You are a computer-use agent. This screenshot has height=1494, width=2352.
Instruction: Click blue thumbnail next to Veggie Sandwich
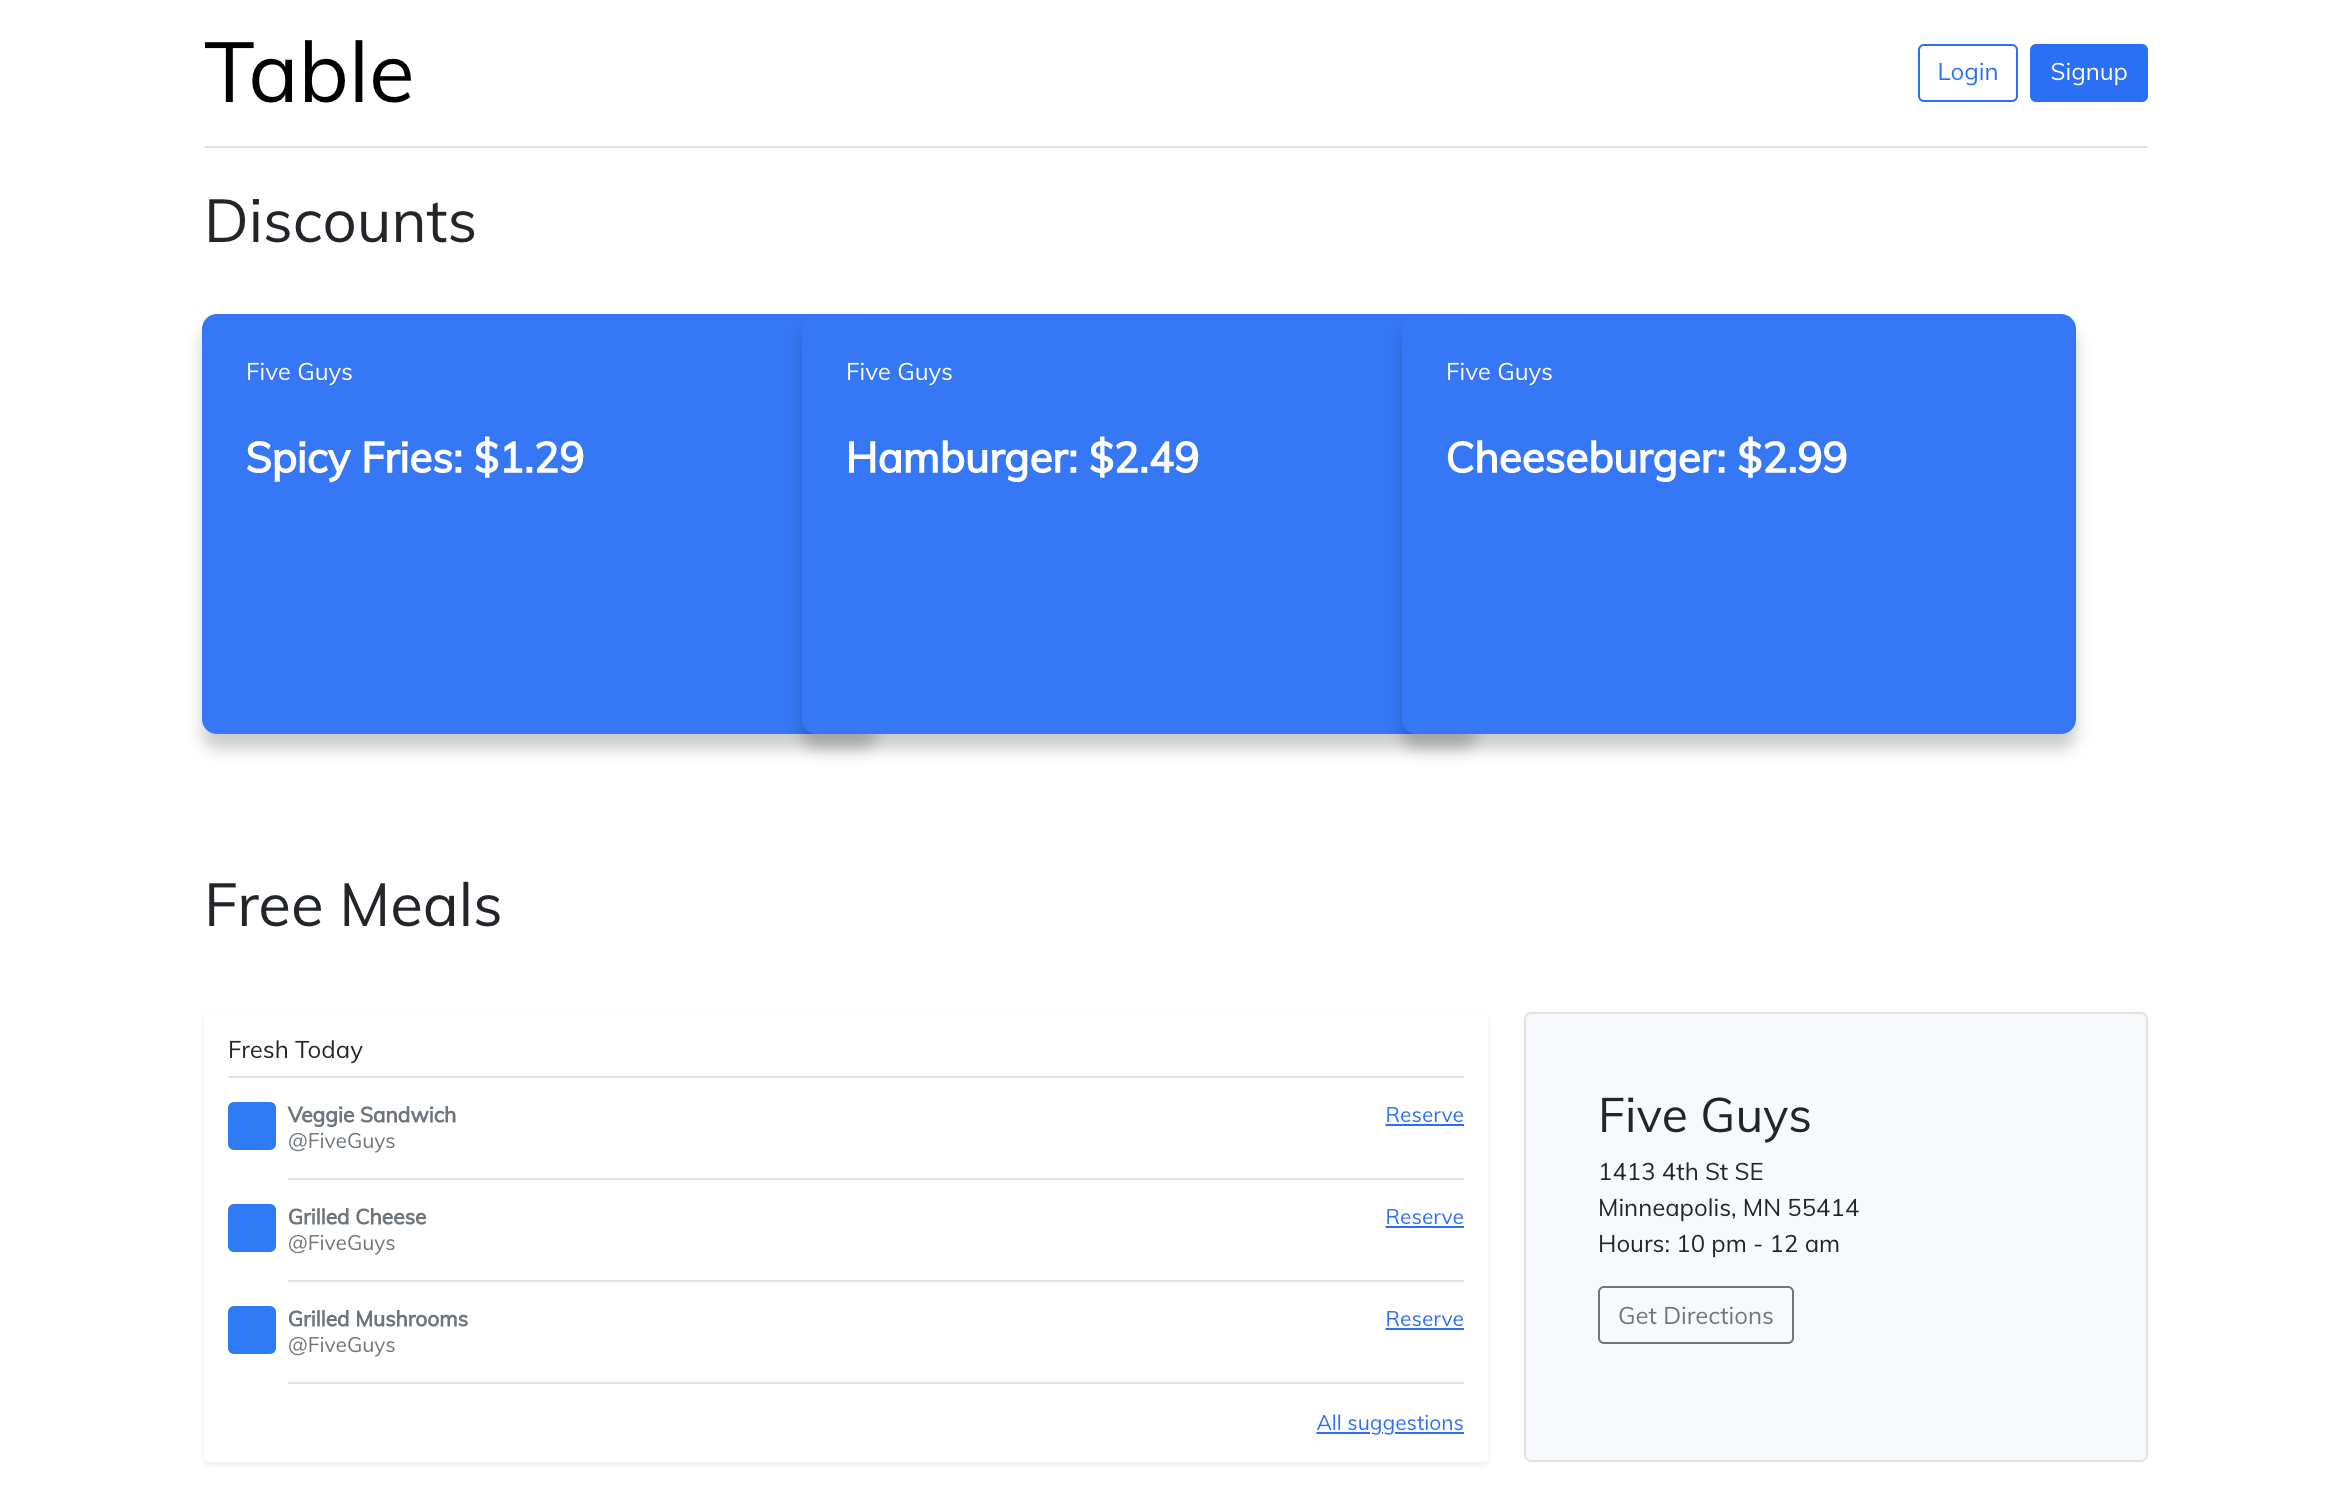coord(251,1126)
